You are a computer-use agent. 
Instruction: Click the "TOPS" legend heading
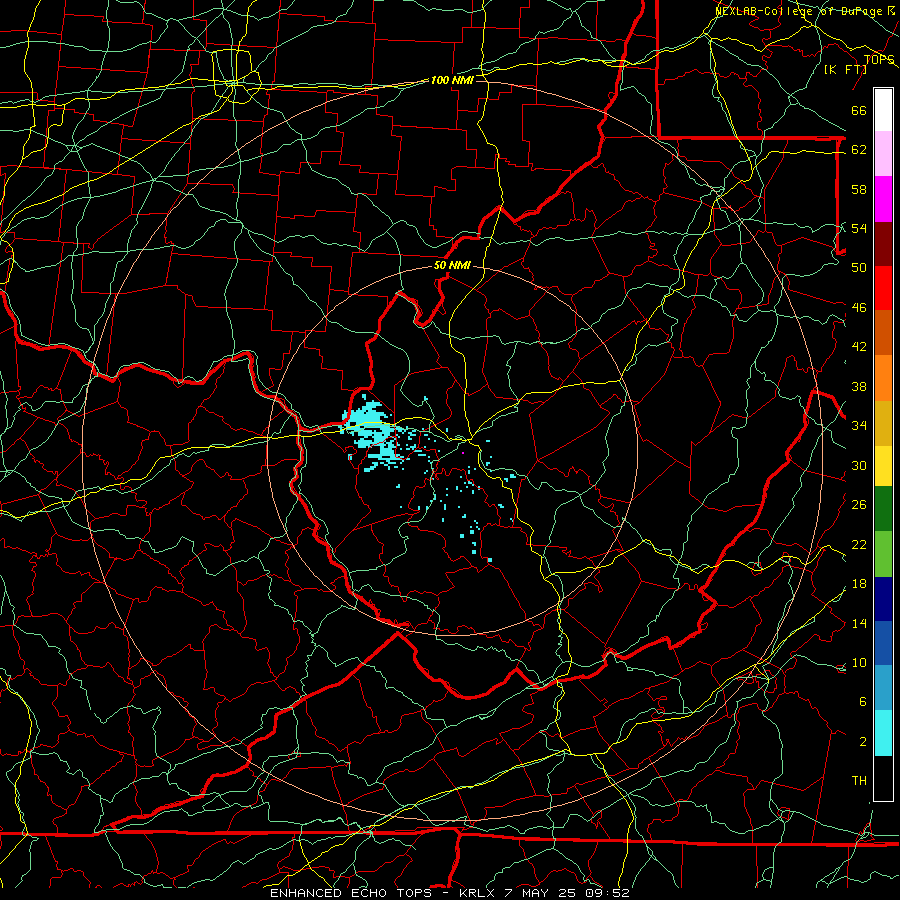tap(879, 60)
